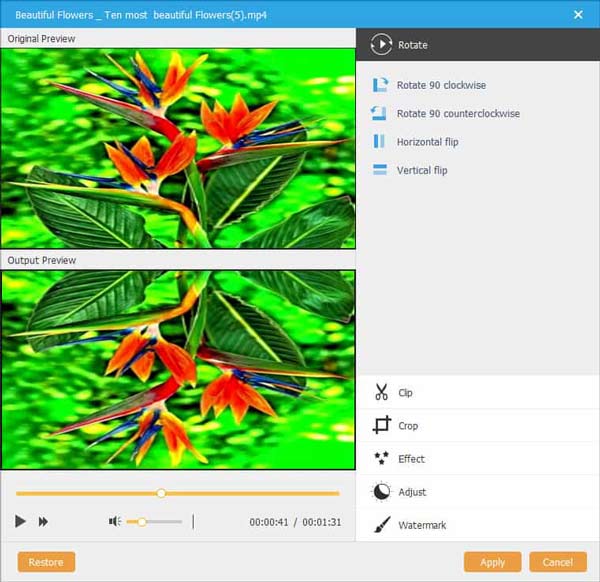Viewport: 600px width, 582px height.
Task: Apply Horizontal flip to the video
Action: tap(380, 142)
